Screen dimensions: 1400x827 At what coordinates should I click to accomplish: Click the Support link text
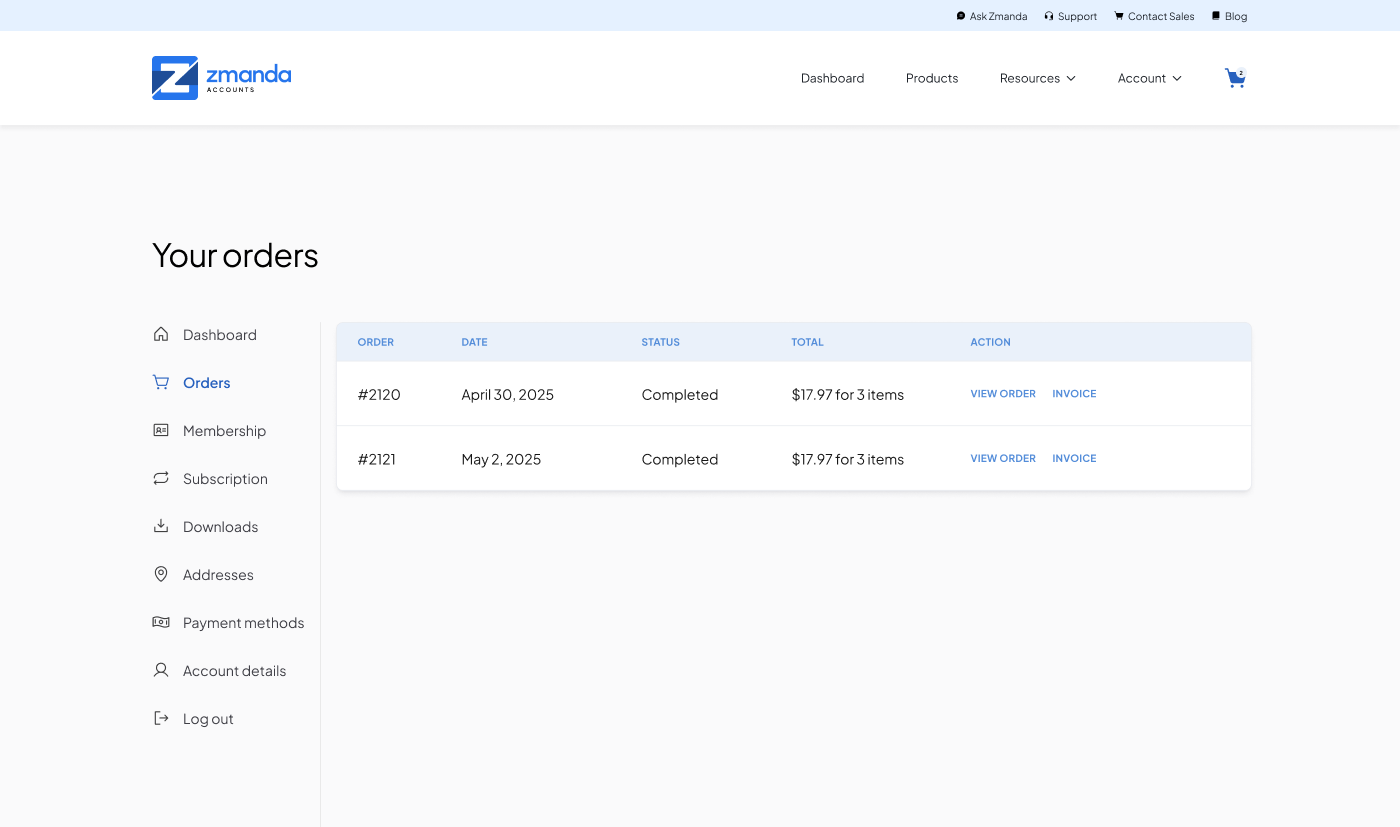point(1077,16)
